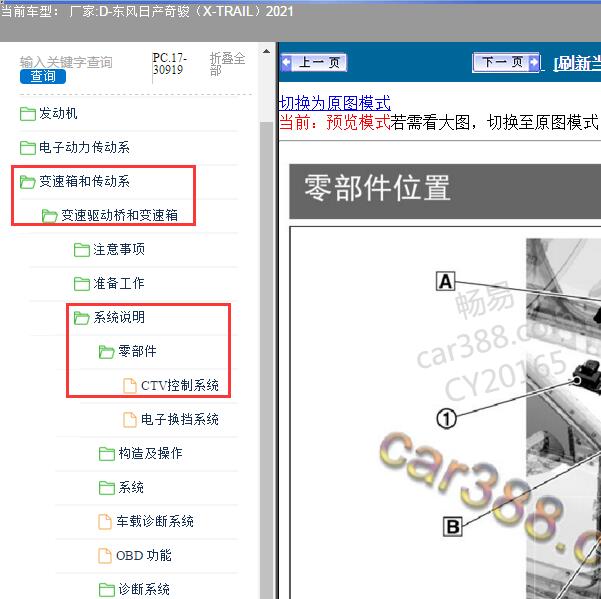
Task: Expand the 构造及操作 folder icon
Action: pos(107,454)
